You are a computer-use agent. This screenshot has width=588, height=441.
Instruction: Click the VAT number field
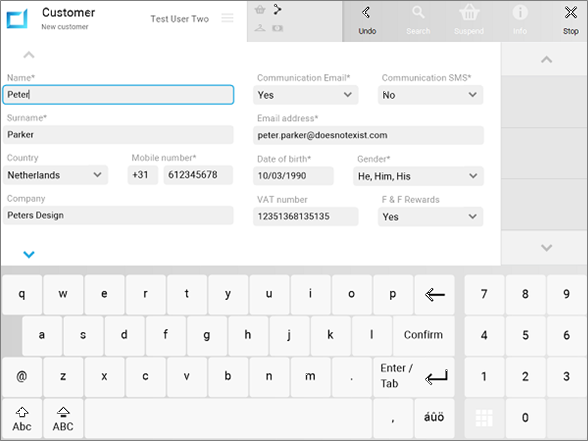pyautogui.click(x=306, y=216)
